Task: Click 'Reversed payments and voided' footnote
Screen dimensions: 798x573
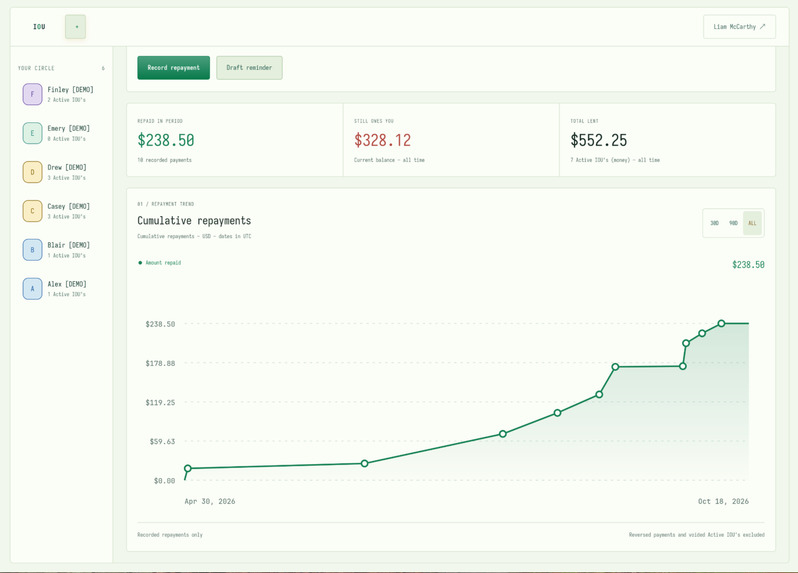Action: 697,535
